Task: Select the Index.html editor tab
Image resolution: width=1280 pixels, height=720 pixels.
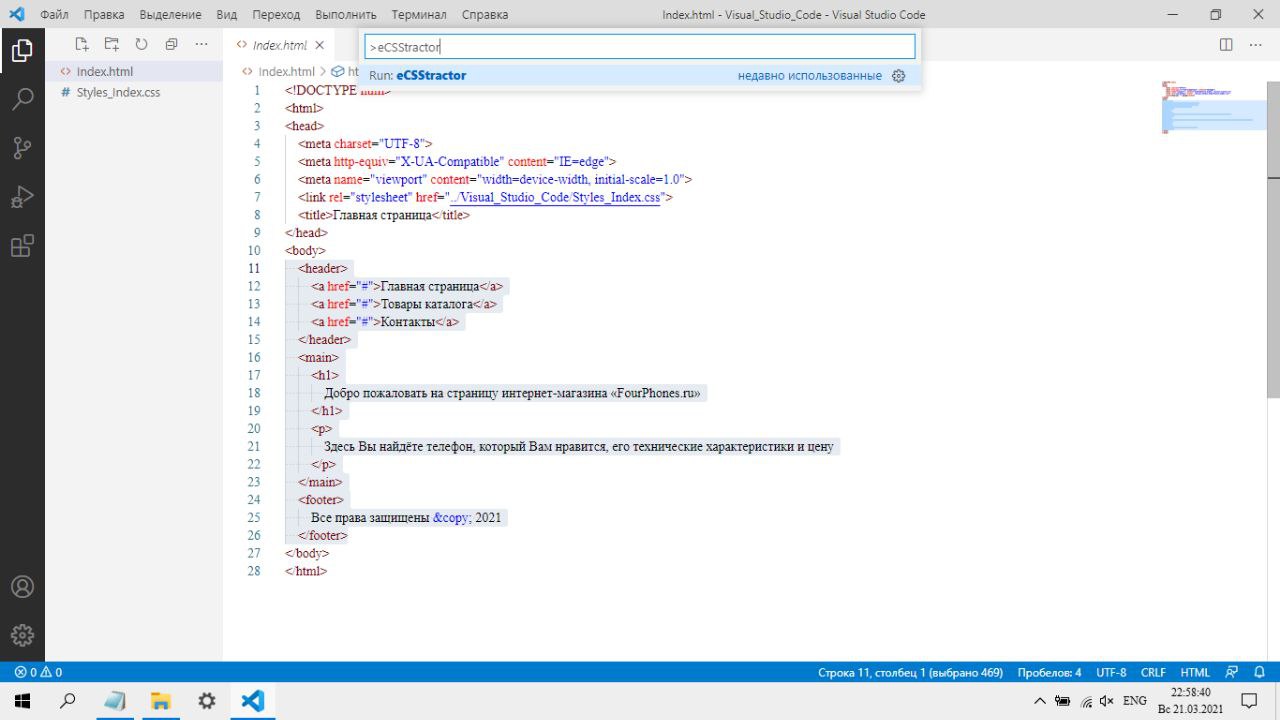Action: 279,45
